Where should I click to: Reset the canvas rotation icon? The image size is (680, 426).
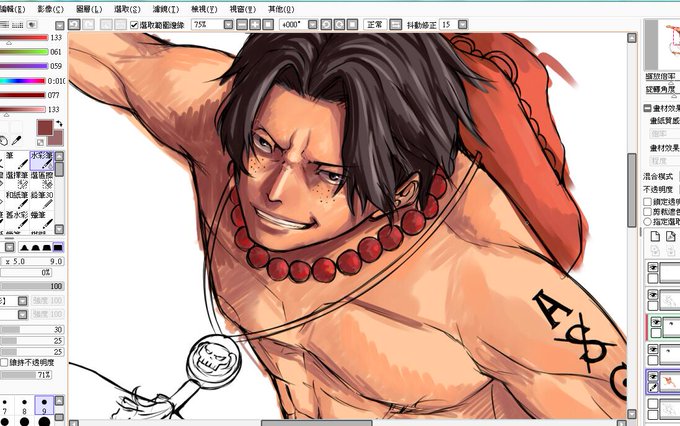[x=353, y=25]
